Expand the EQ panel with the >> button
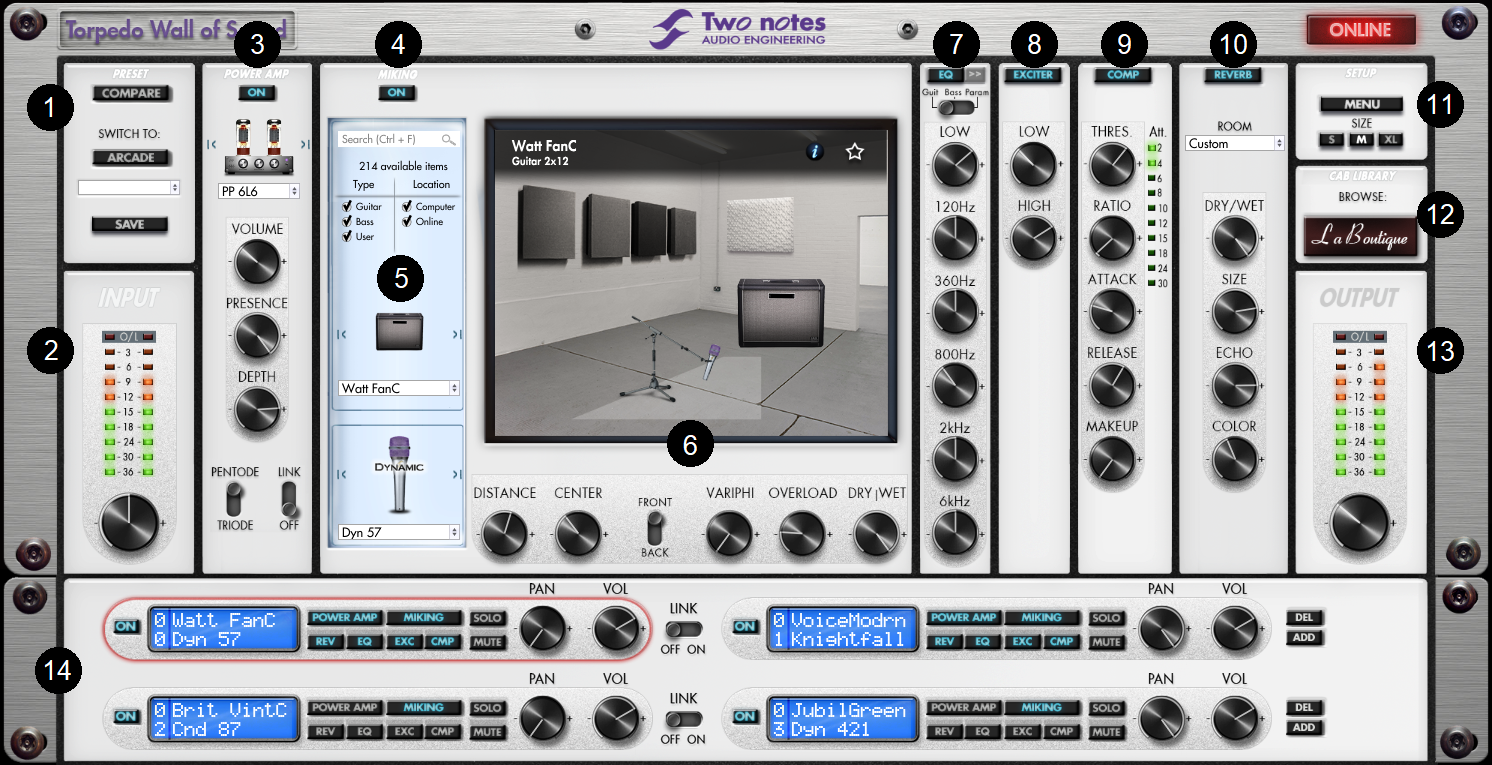This screenshot has height=765, width=1492. coord(975,74)
